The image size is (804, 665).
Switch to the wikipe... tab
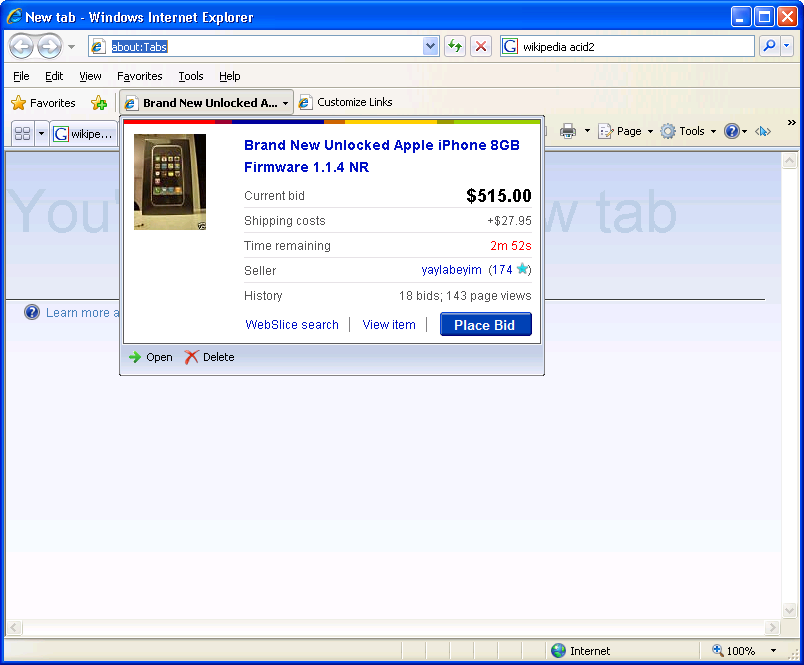click(84, 134)
